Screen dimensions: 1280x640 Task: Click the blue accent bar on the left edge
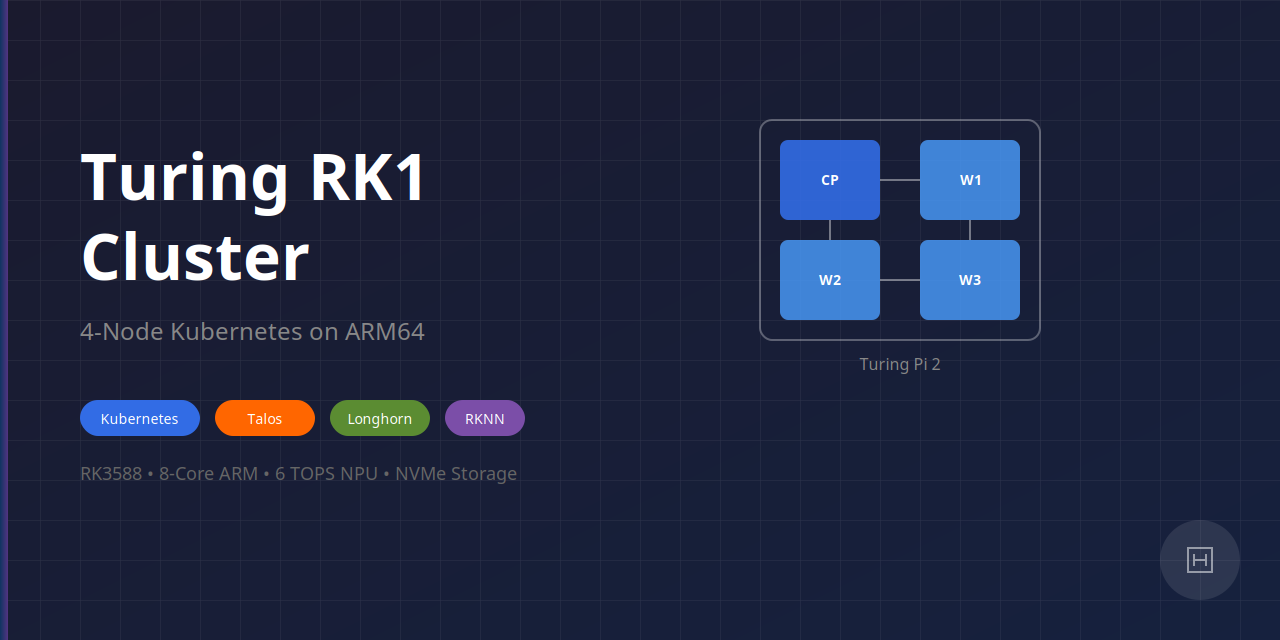4,320
